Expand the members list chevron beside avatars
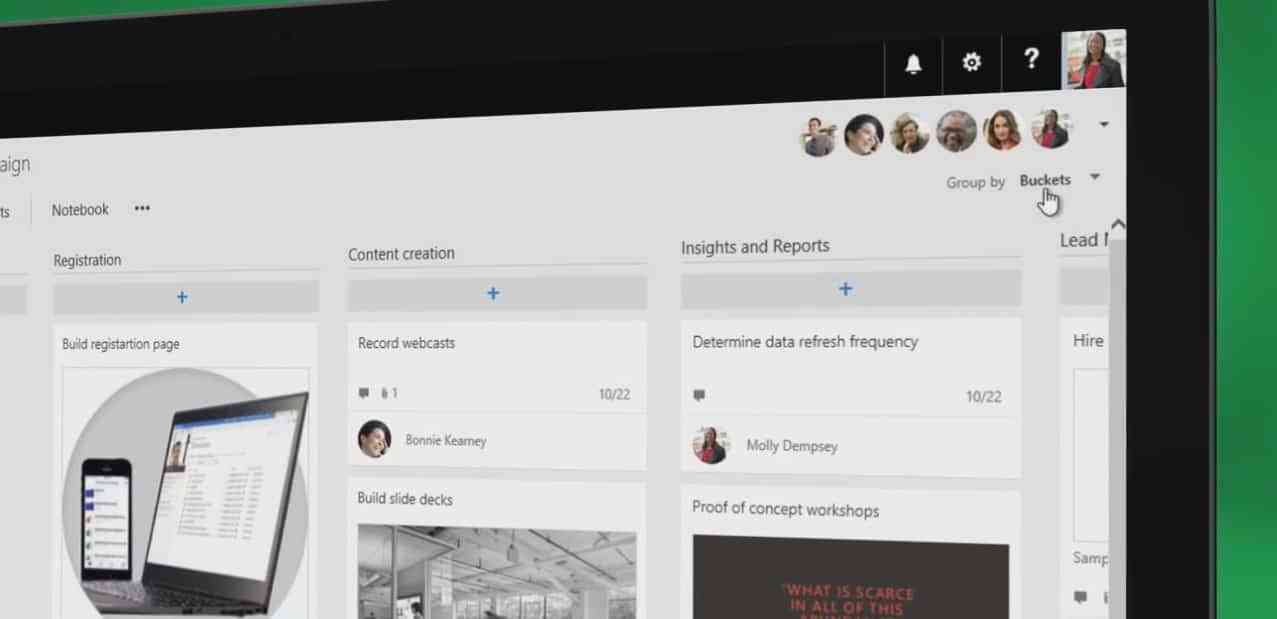 1104,123
